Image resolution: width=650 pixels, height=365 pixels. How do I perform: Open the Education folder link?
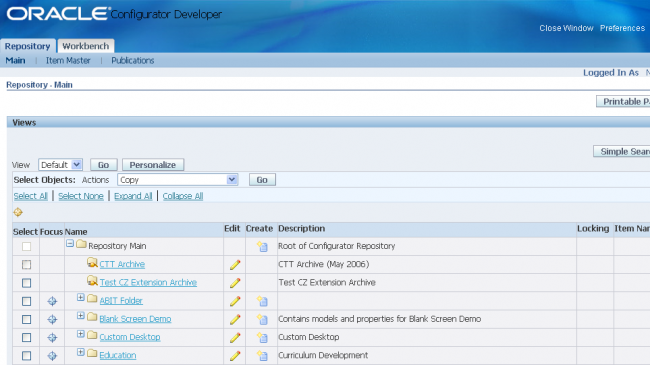(x=118, y=355)
